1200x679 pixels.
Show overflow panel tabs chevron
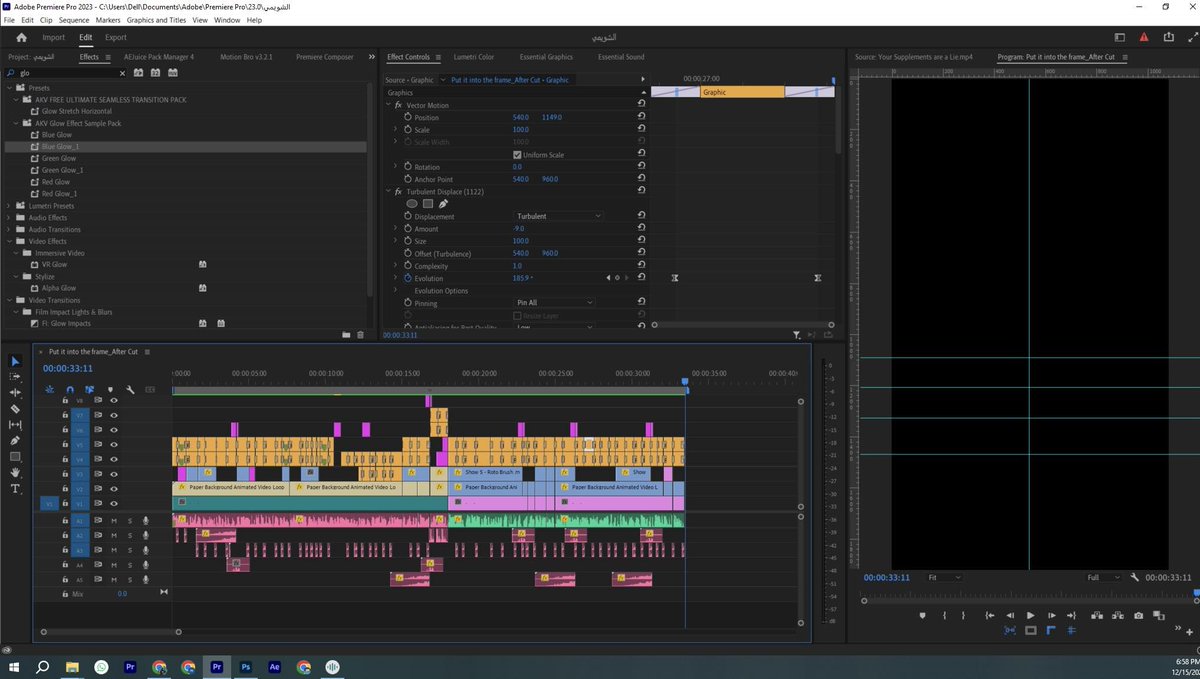pos(372,57)
